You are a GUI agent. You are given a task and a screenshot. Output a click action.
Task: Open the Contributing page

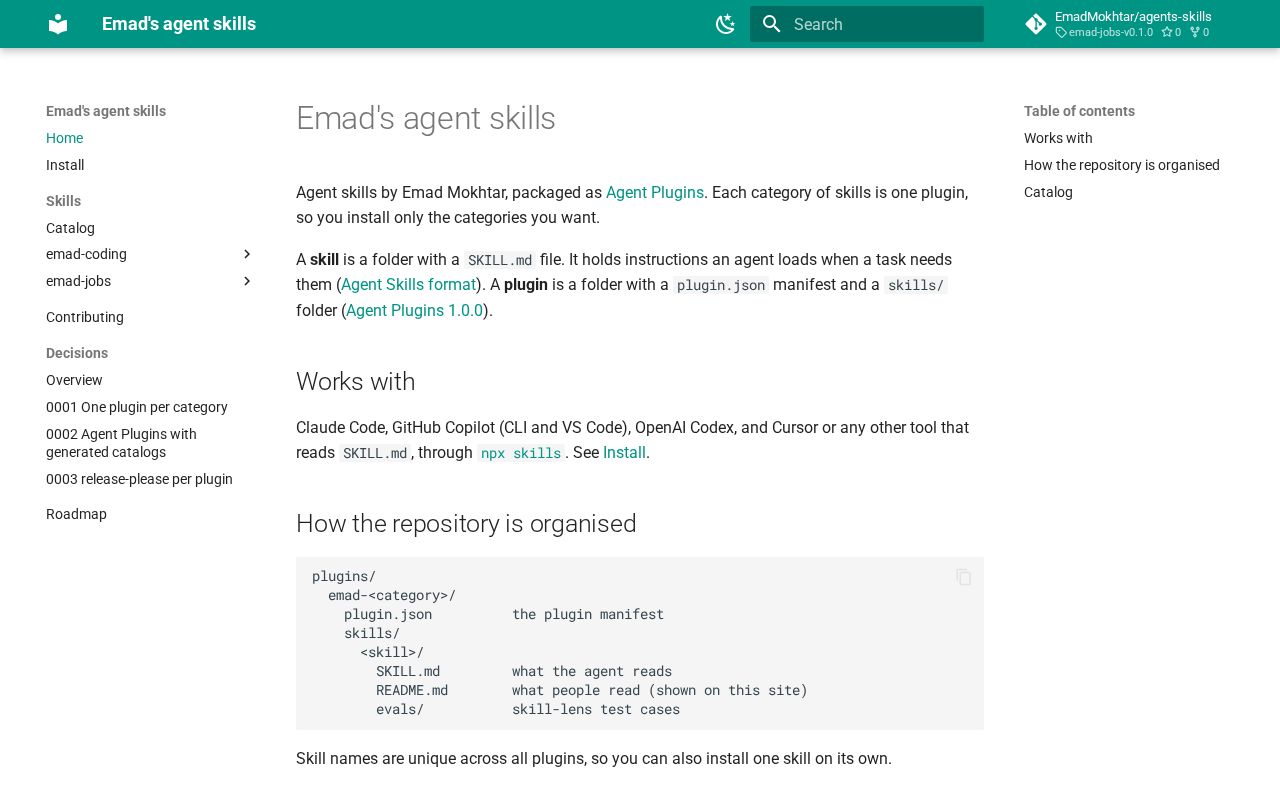(85, 317)
